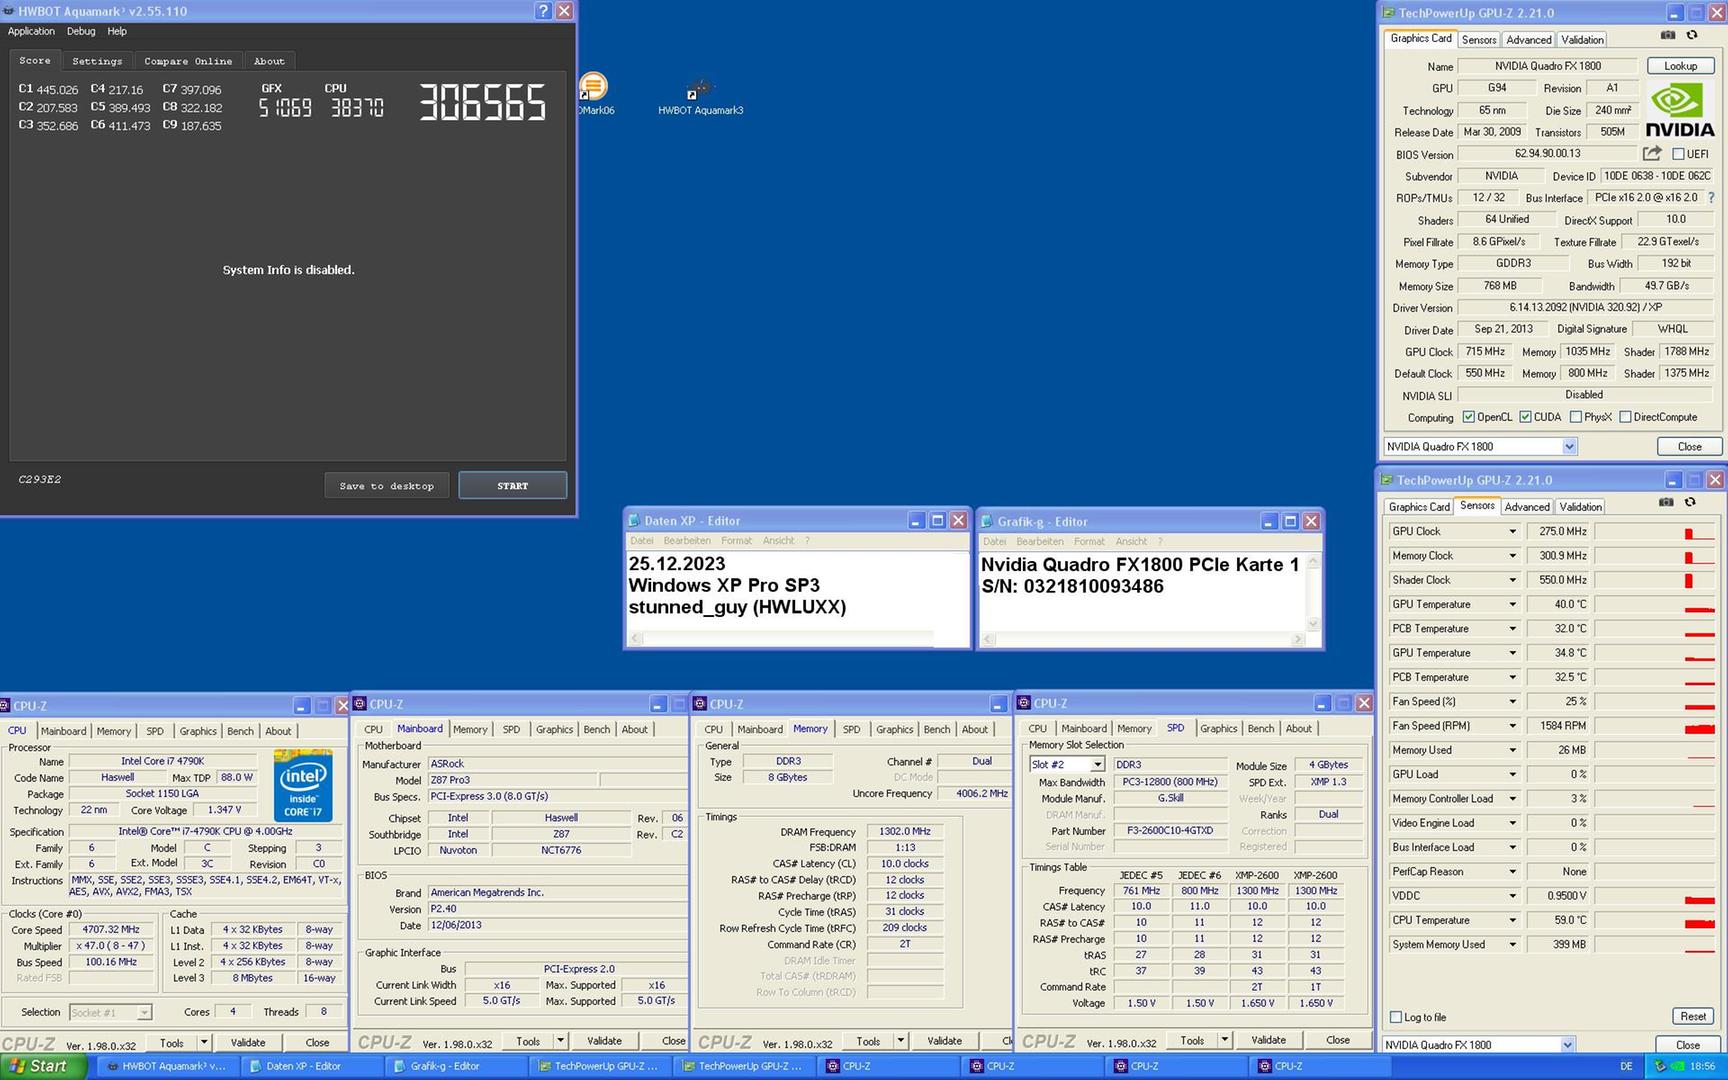
Task: Open the 3DMark06 desktop shortcut icon
Action: pyautogui.click(x=594, y=94)
